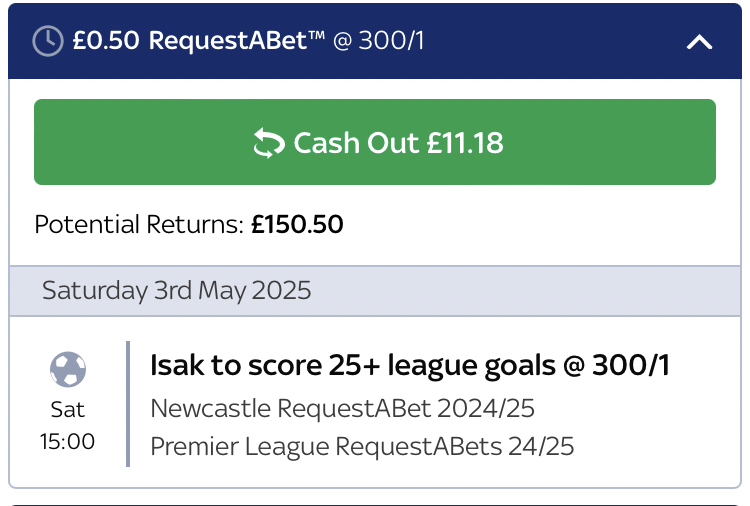Click the circular arrows cash out icon
Screen dimensions: 750x506
pos(269,143)
